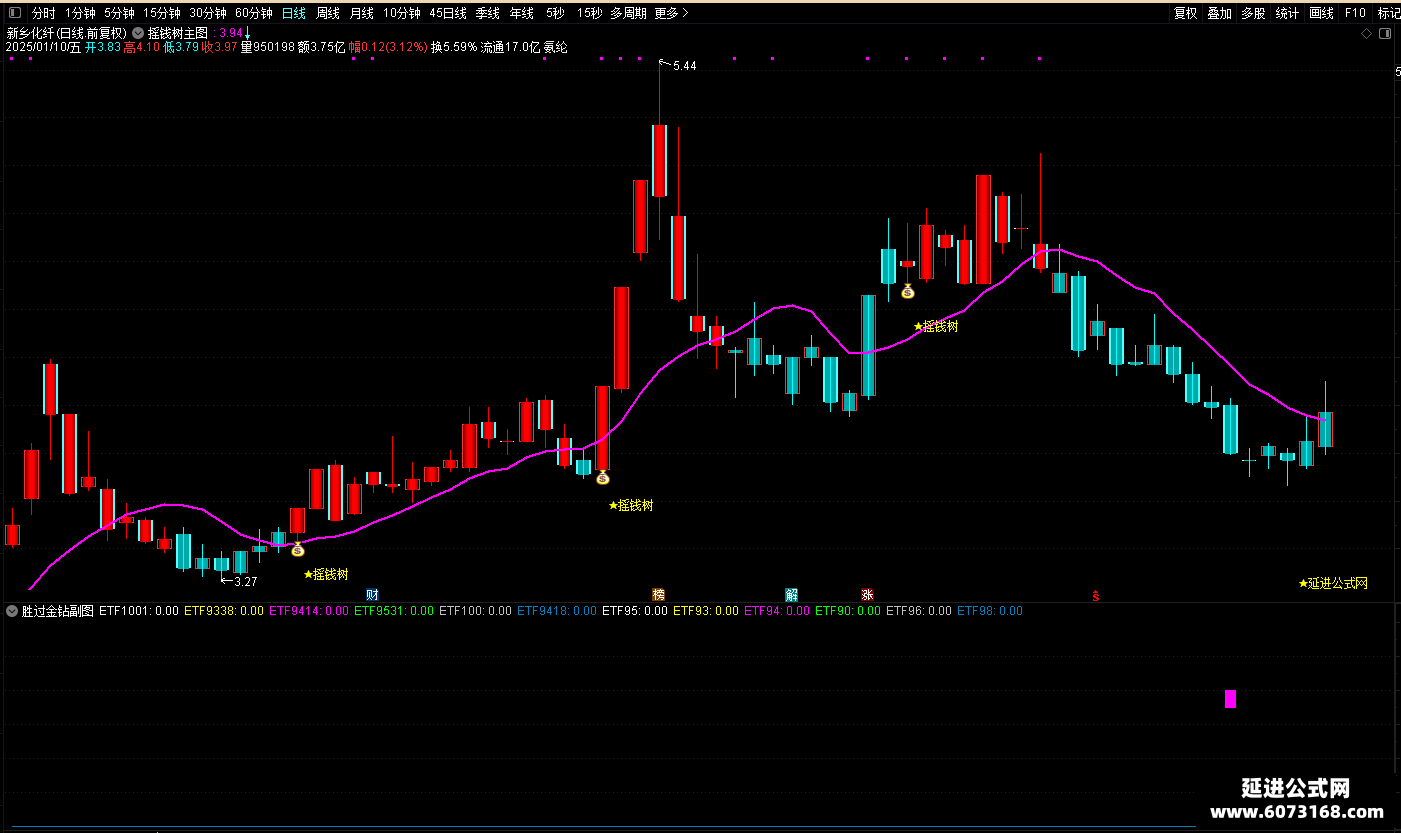Image resolution: width=1401 pixels, height=833 pixels.
Task: Click the diamond icon at chart top-right
Action: tap(1366, 33)
